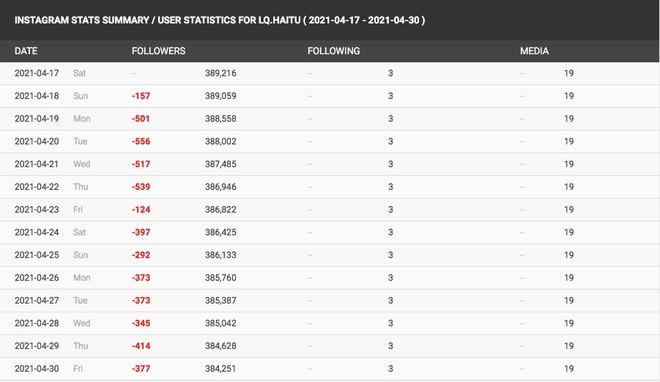Click the -377 change on 2021-04-30
This screenshot has width=660, height=382.
[141, 369]
